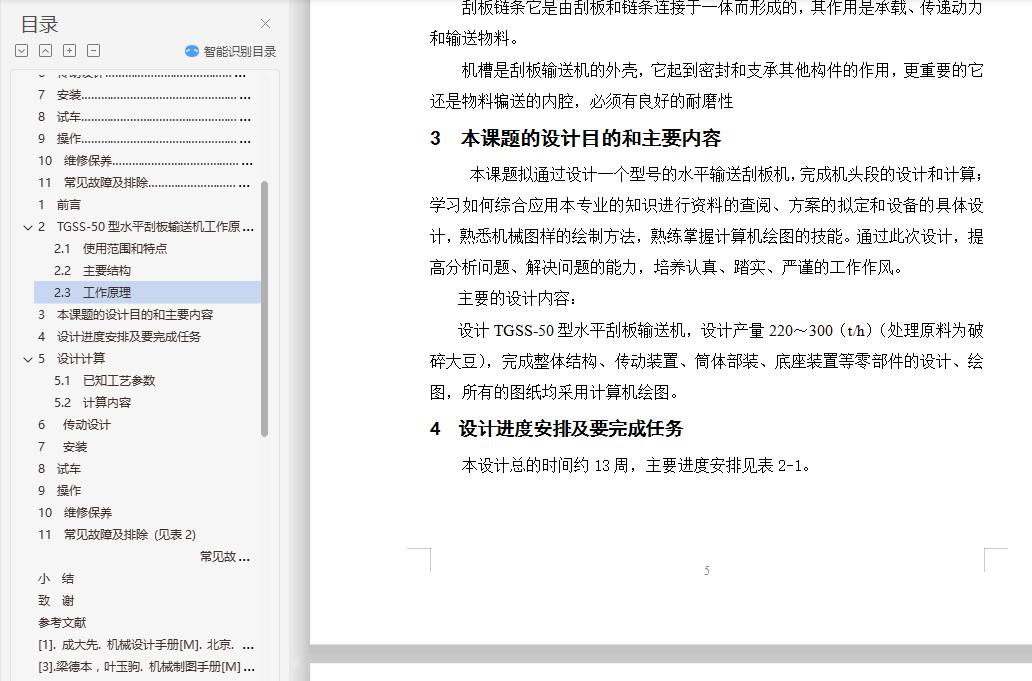Click the collapse-all up-arrow outline icon
This screenshot has width=1032, height=681.
(45, 51)
